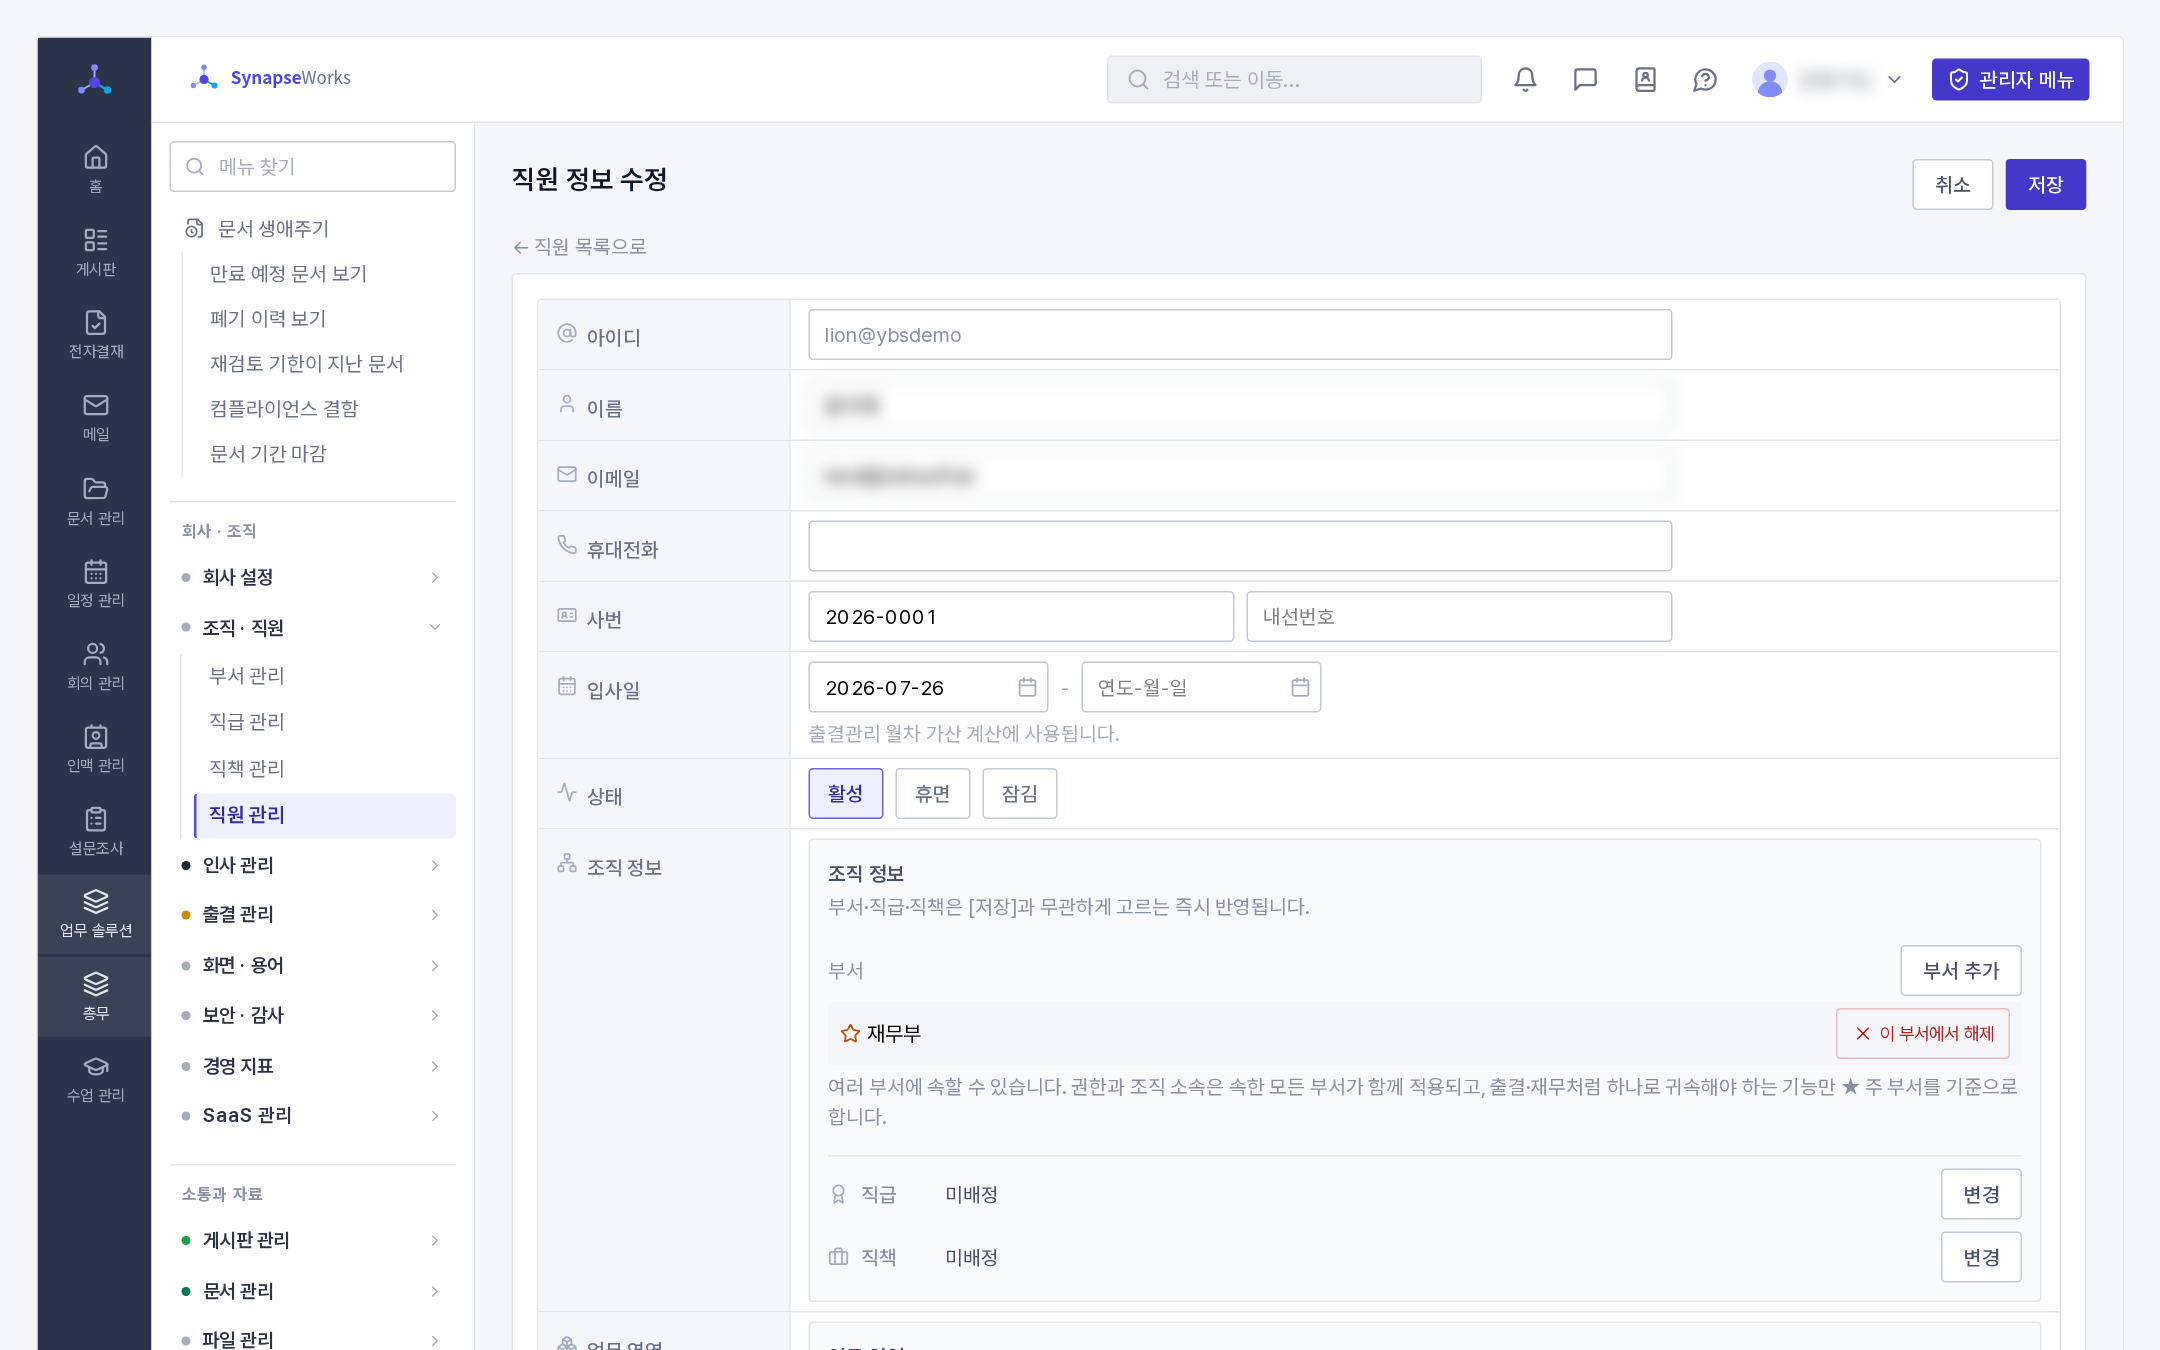Click the 휴대전화 input field
The height and width of the screenshot is (1350, 2160).
click(1239, 546)
